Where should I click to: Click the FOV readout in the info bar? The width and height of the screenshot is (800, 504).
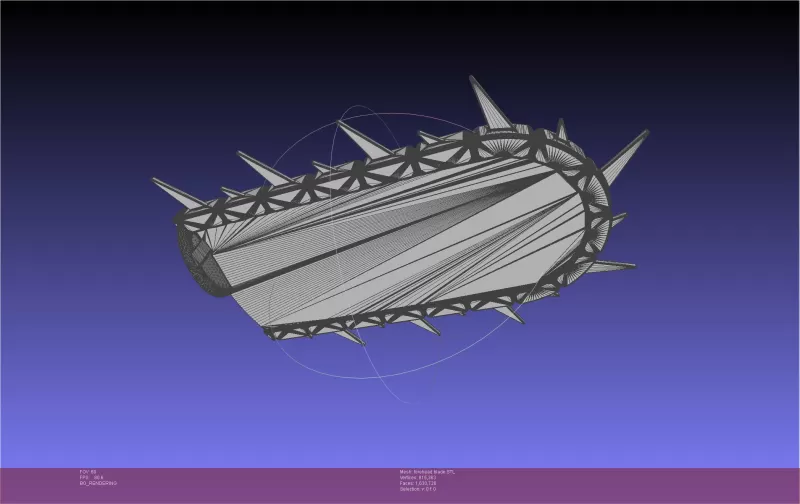pyautogui.click(x=88, y=472)
